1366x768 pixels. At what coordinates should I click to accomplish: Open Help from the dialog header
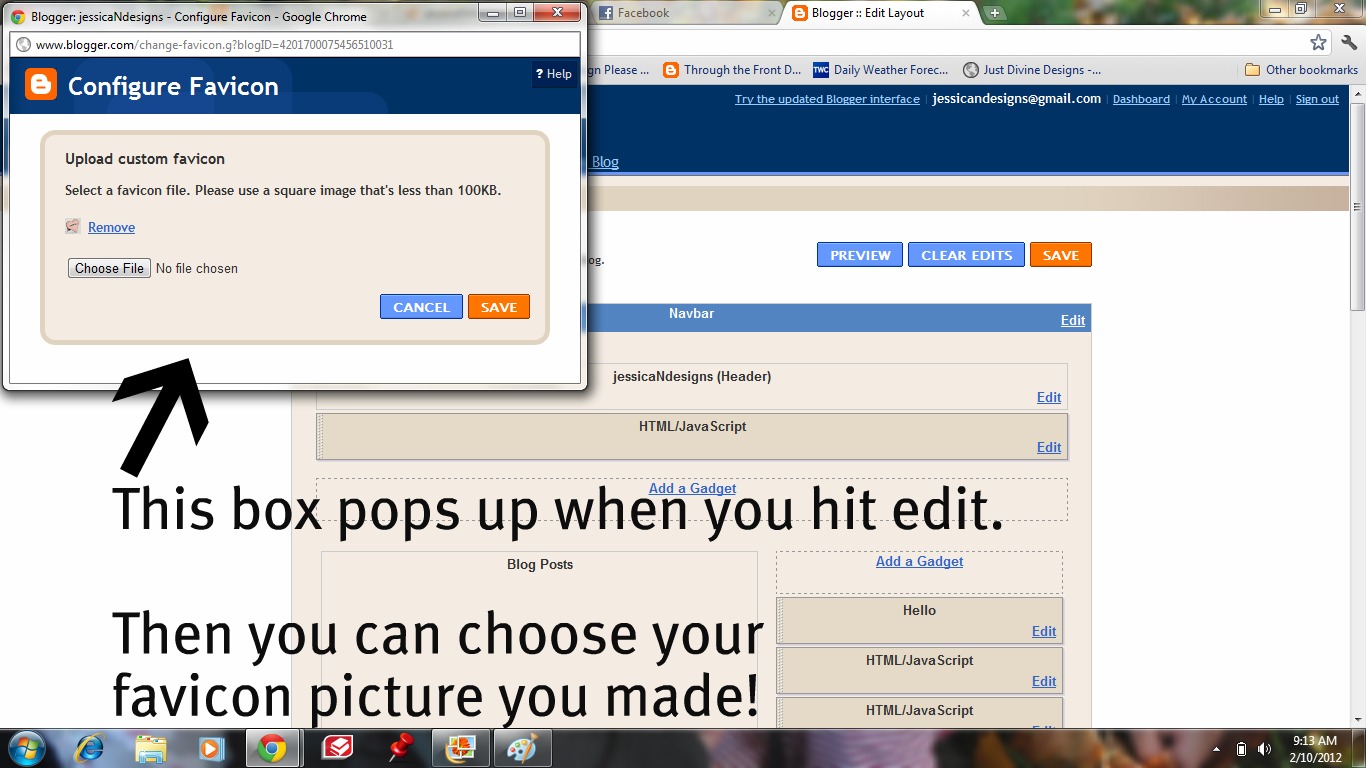click(x=554, y=73)
